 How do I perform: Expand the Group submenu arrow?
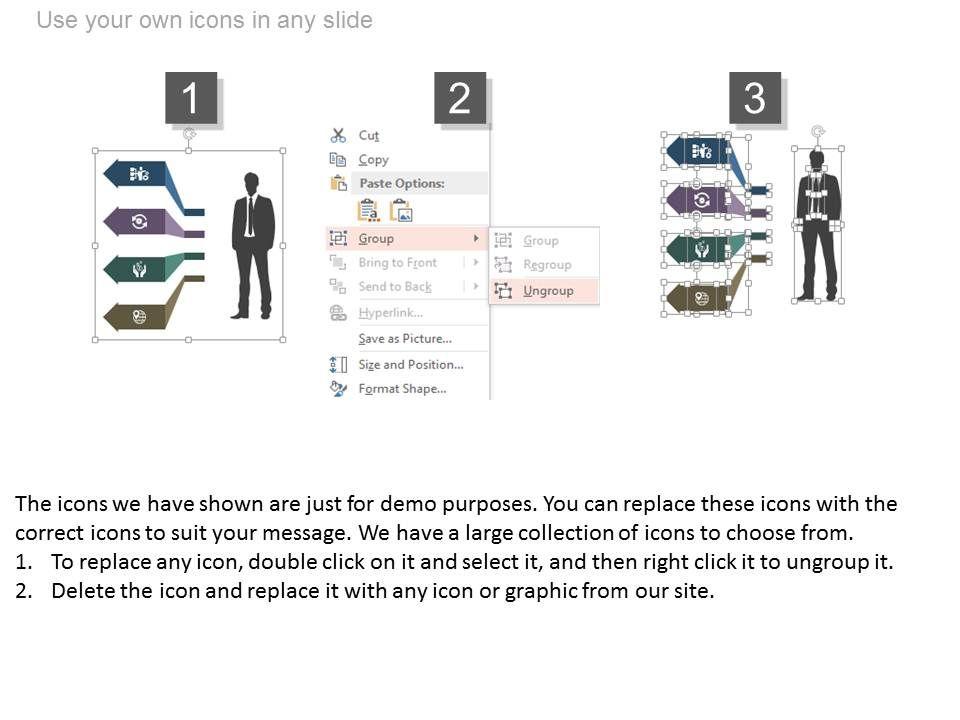coord(476,238)
